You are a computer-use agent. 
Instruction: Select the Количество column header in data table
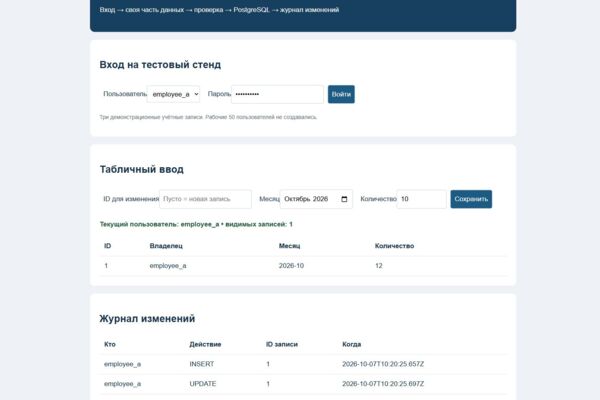[394, 246]
